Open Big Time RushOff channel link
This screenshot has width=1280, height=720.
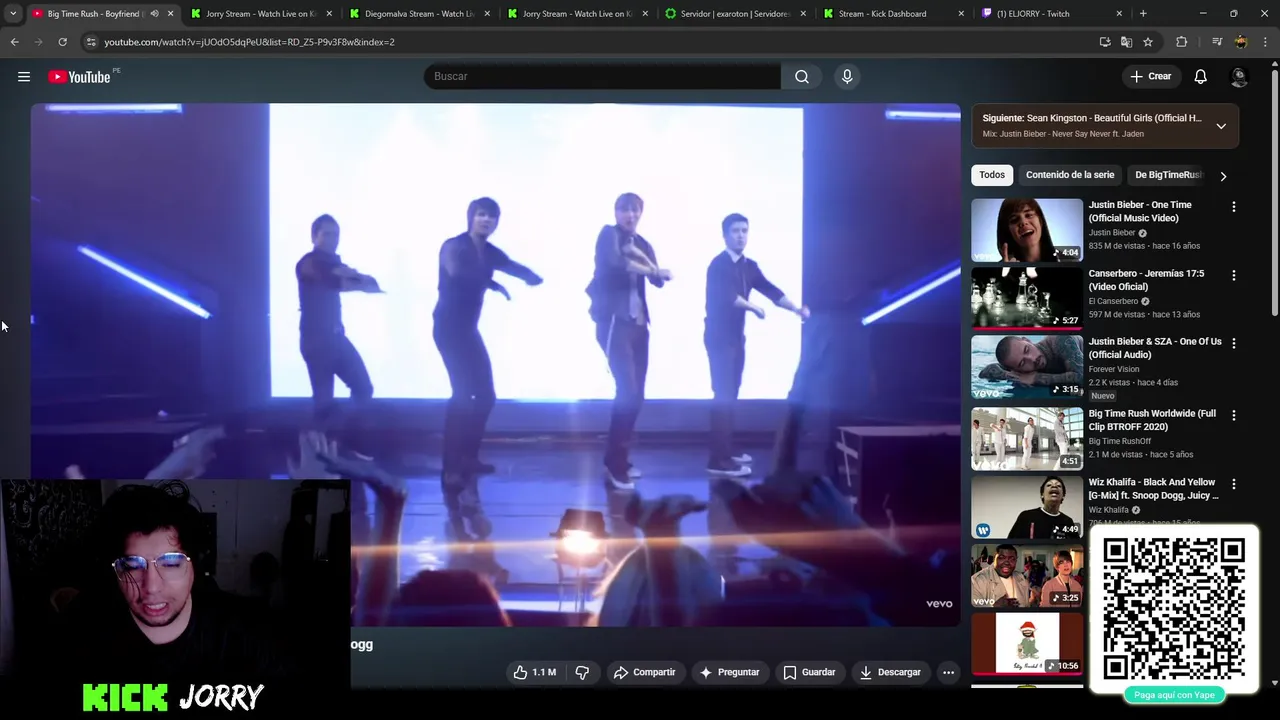[1120, 441]
